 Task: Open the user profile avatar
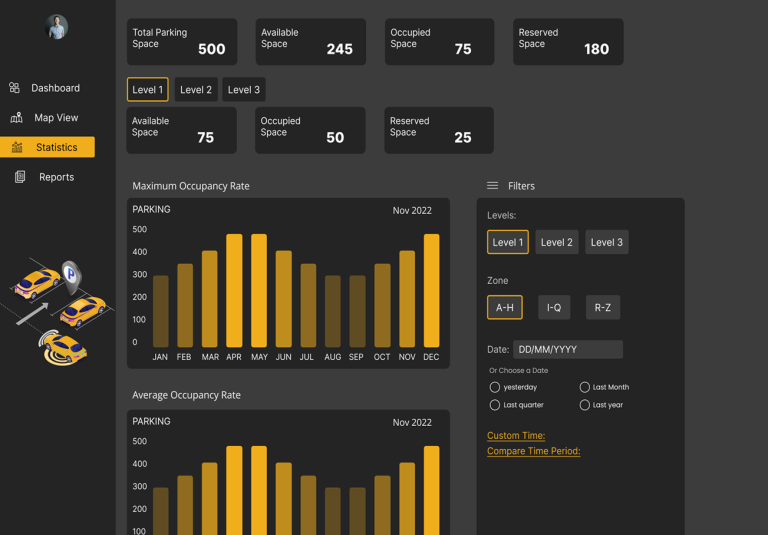56,26
